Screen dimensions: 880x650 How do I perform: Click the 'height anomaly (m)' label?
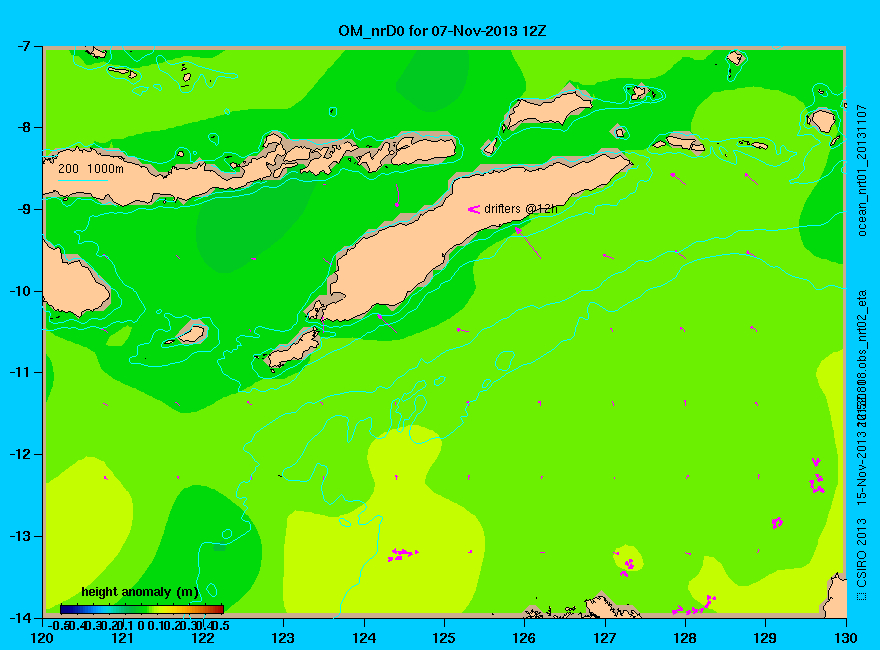point(139,592)
